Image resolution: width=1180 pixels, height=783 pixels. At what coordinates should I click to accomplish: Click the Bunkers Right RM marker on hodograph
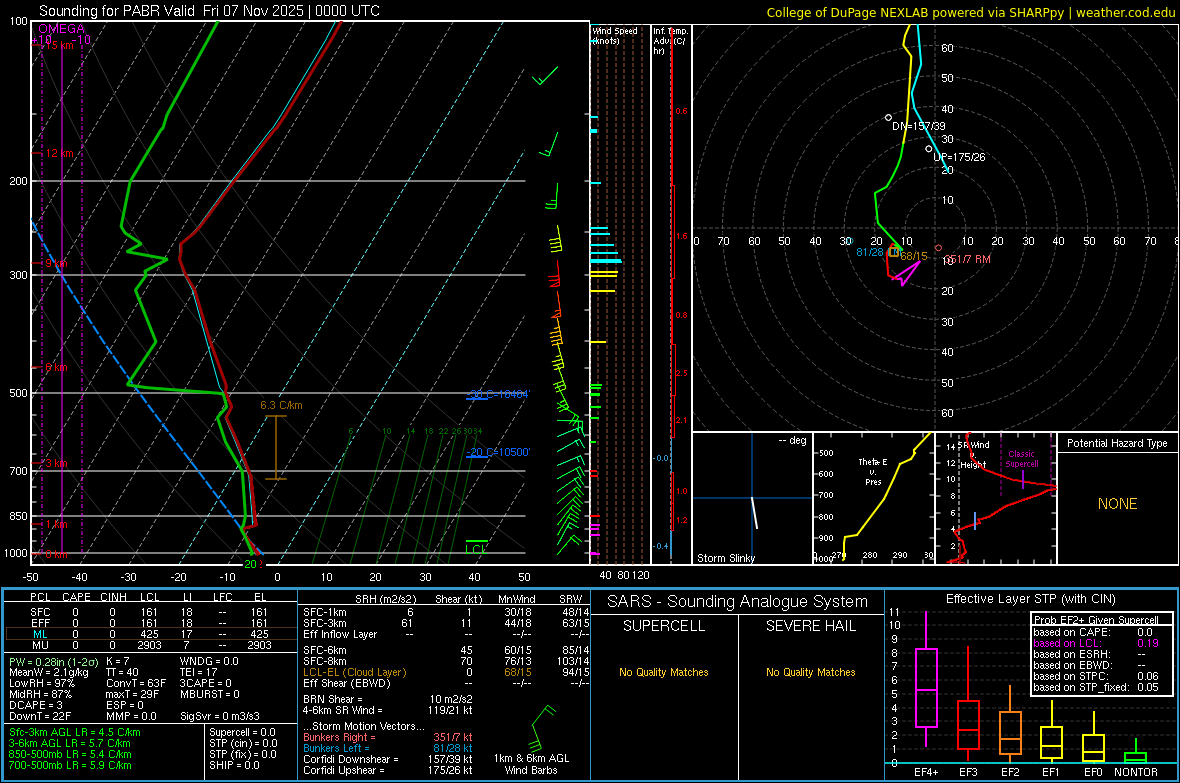[938, 248]
